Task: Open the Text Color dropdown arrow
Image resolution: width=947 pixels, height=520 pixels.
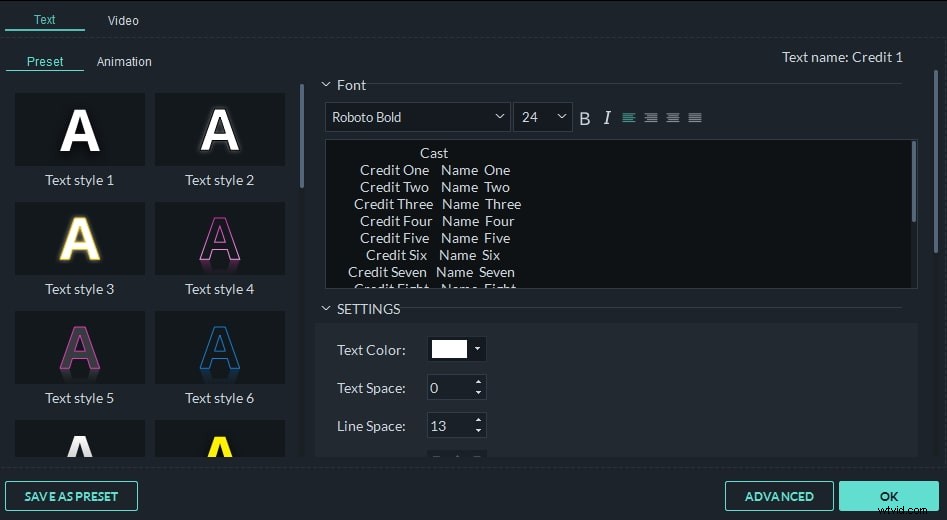Action: pos(477,348)
